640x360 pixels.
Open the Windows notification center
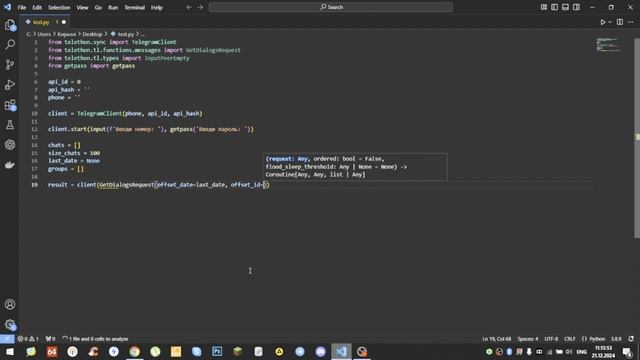tap(627, 352)
